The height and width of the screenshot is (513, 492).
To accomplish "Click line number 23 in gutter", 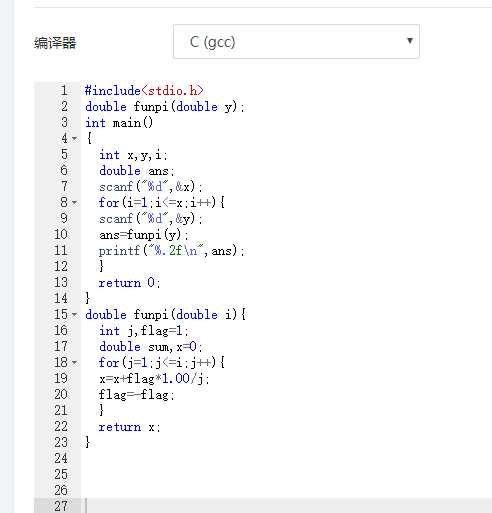I will pos(61,442).
